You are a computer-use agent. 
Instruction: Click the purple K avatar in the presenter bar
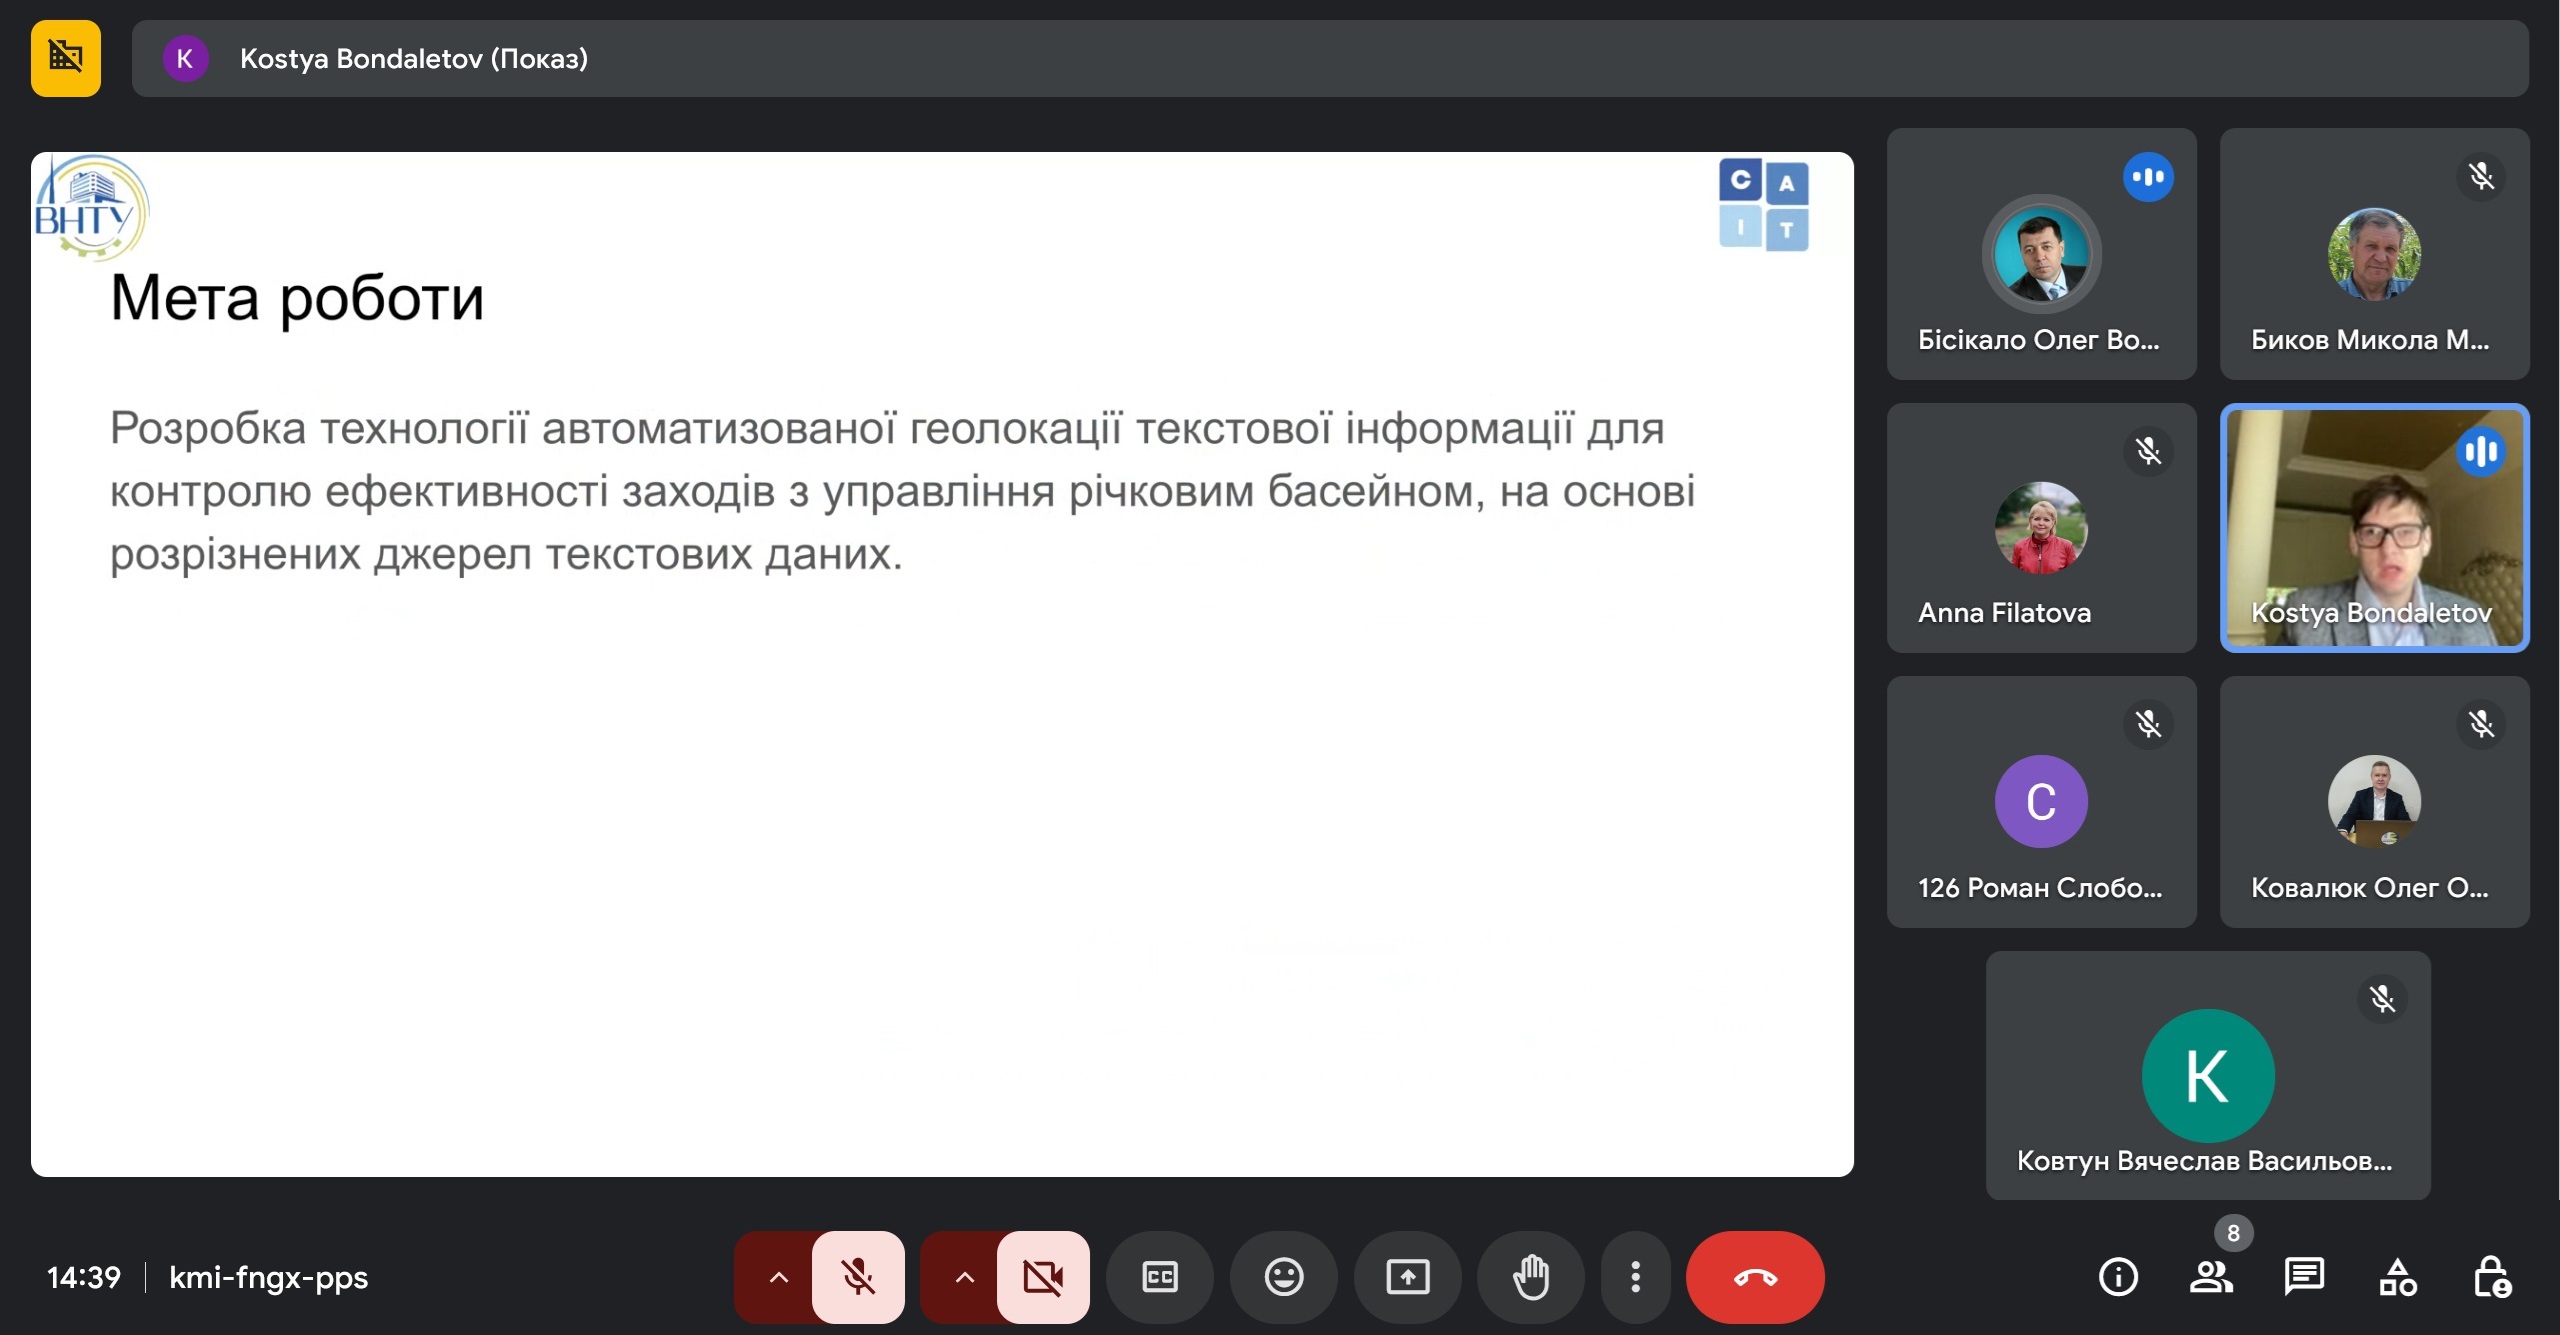pyautogui.click(x=185, y=58)
